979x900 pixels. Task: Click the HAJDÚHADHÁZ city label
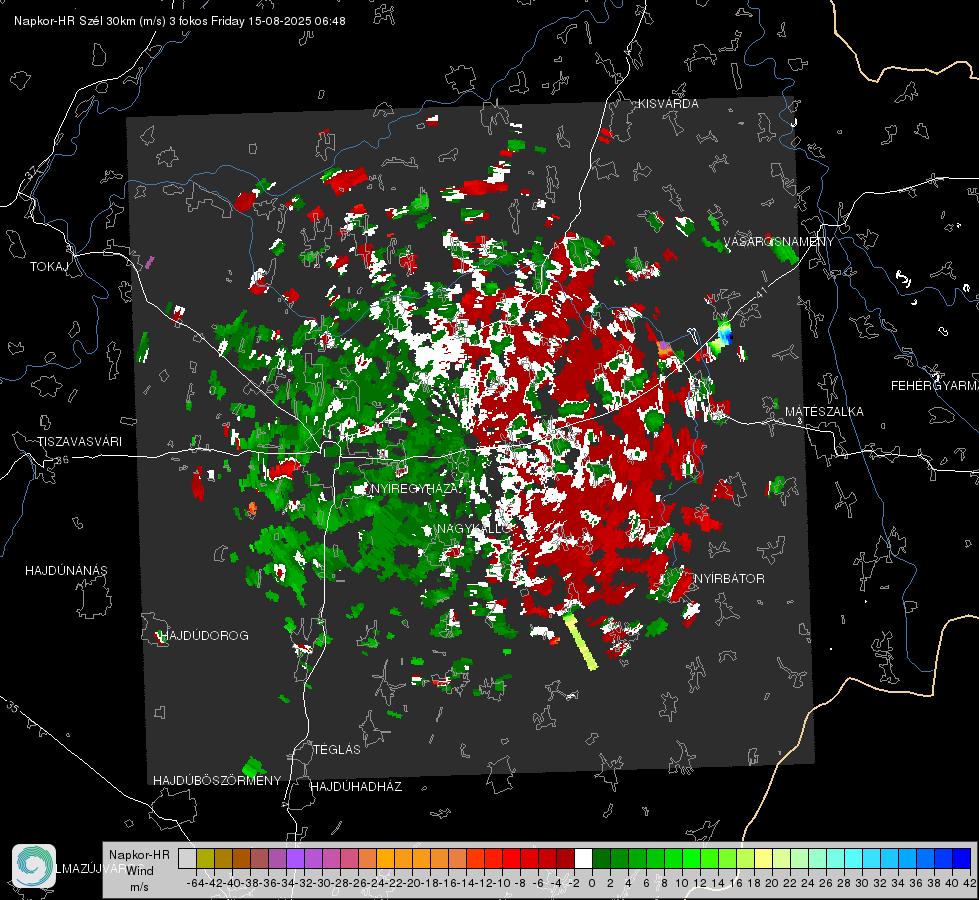pyautogui.click(x=356, y=787)
